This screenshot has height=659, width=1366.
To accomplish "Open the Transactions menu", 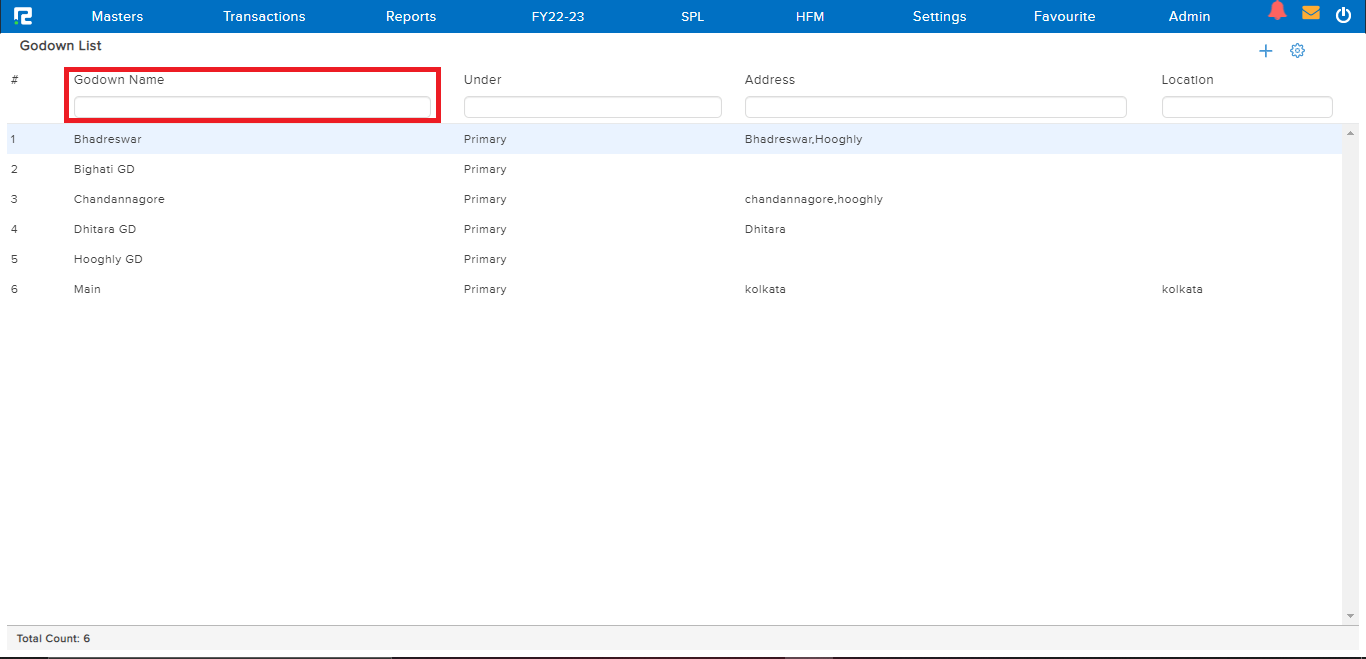I will (x=264, y=16).
